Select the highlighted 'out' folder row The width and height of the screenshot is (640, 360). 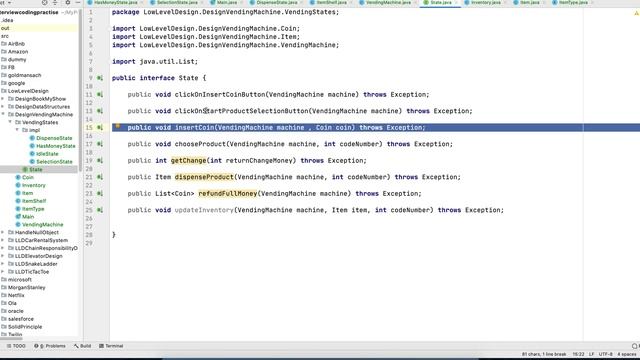[39, 28]
